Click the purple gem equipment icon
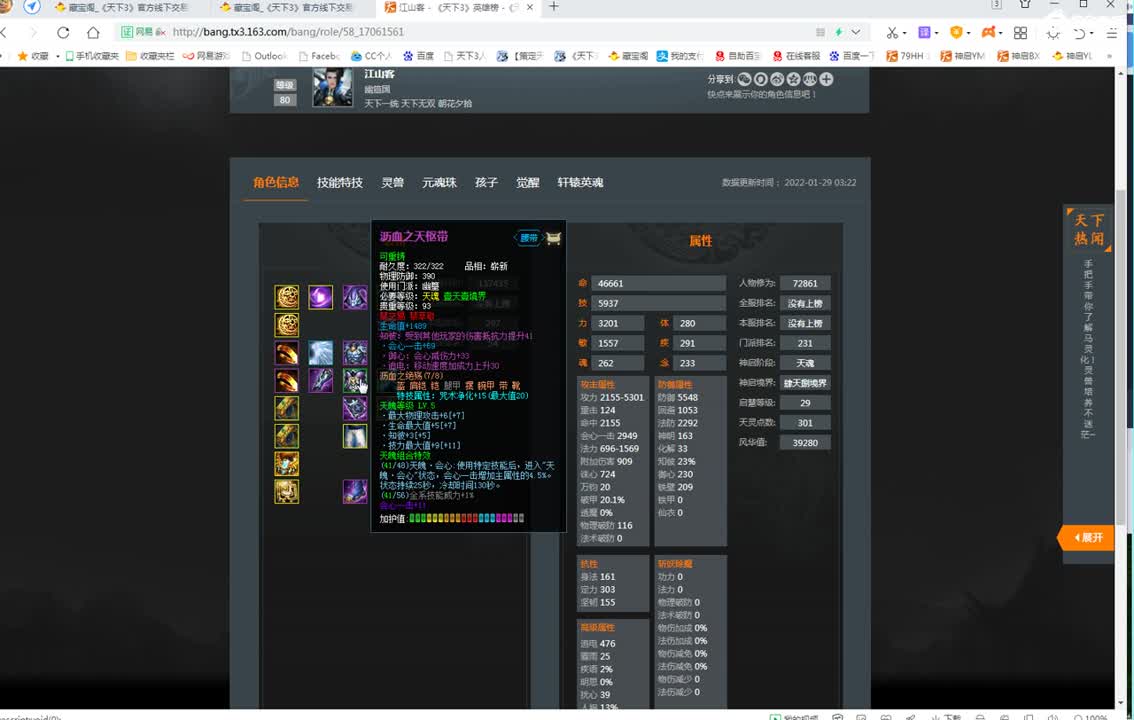The width and height of the screenshot is (1134, 720). coord(320,297)
